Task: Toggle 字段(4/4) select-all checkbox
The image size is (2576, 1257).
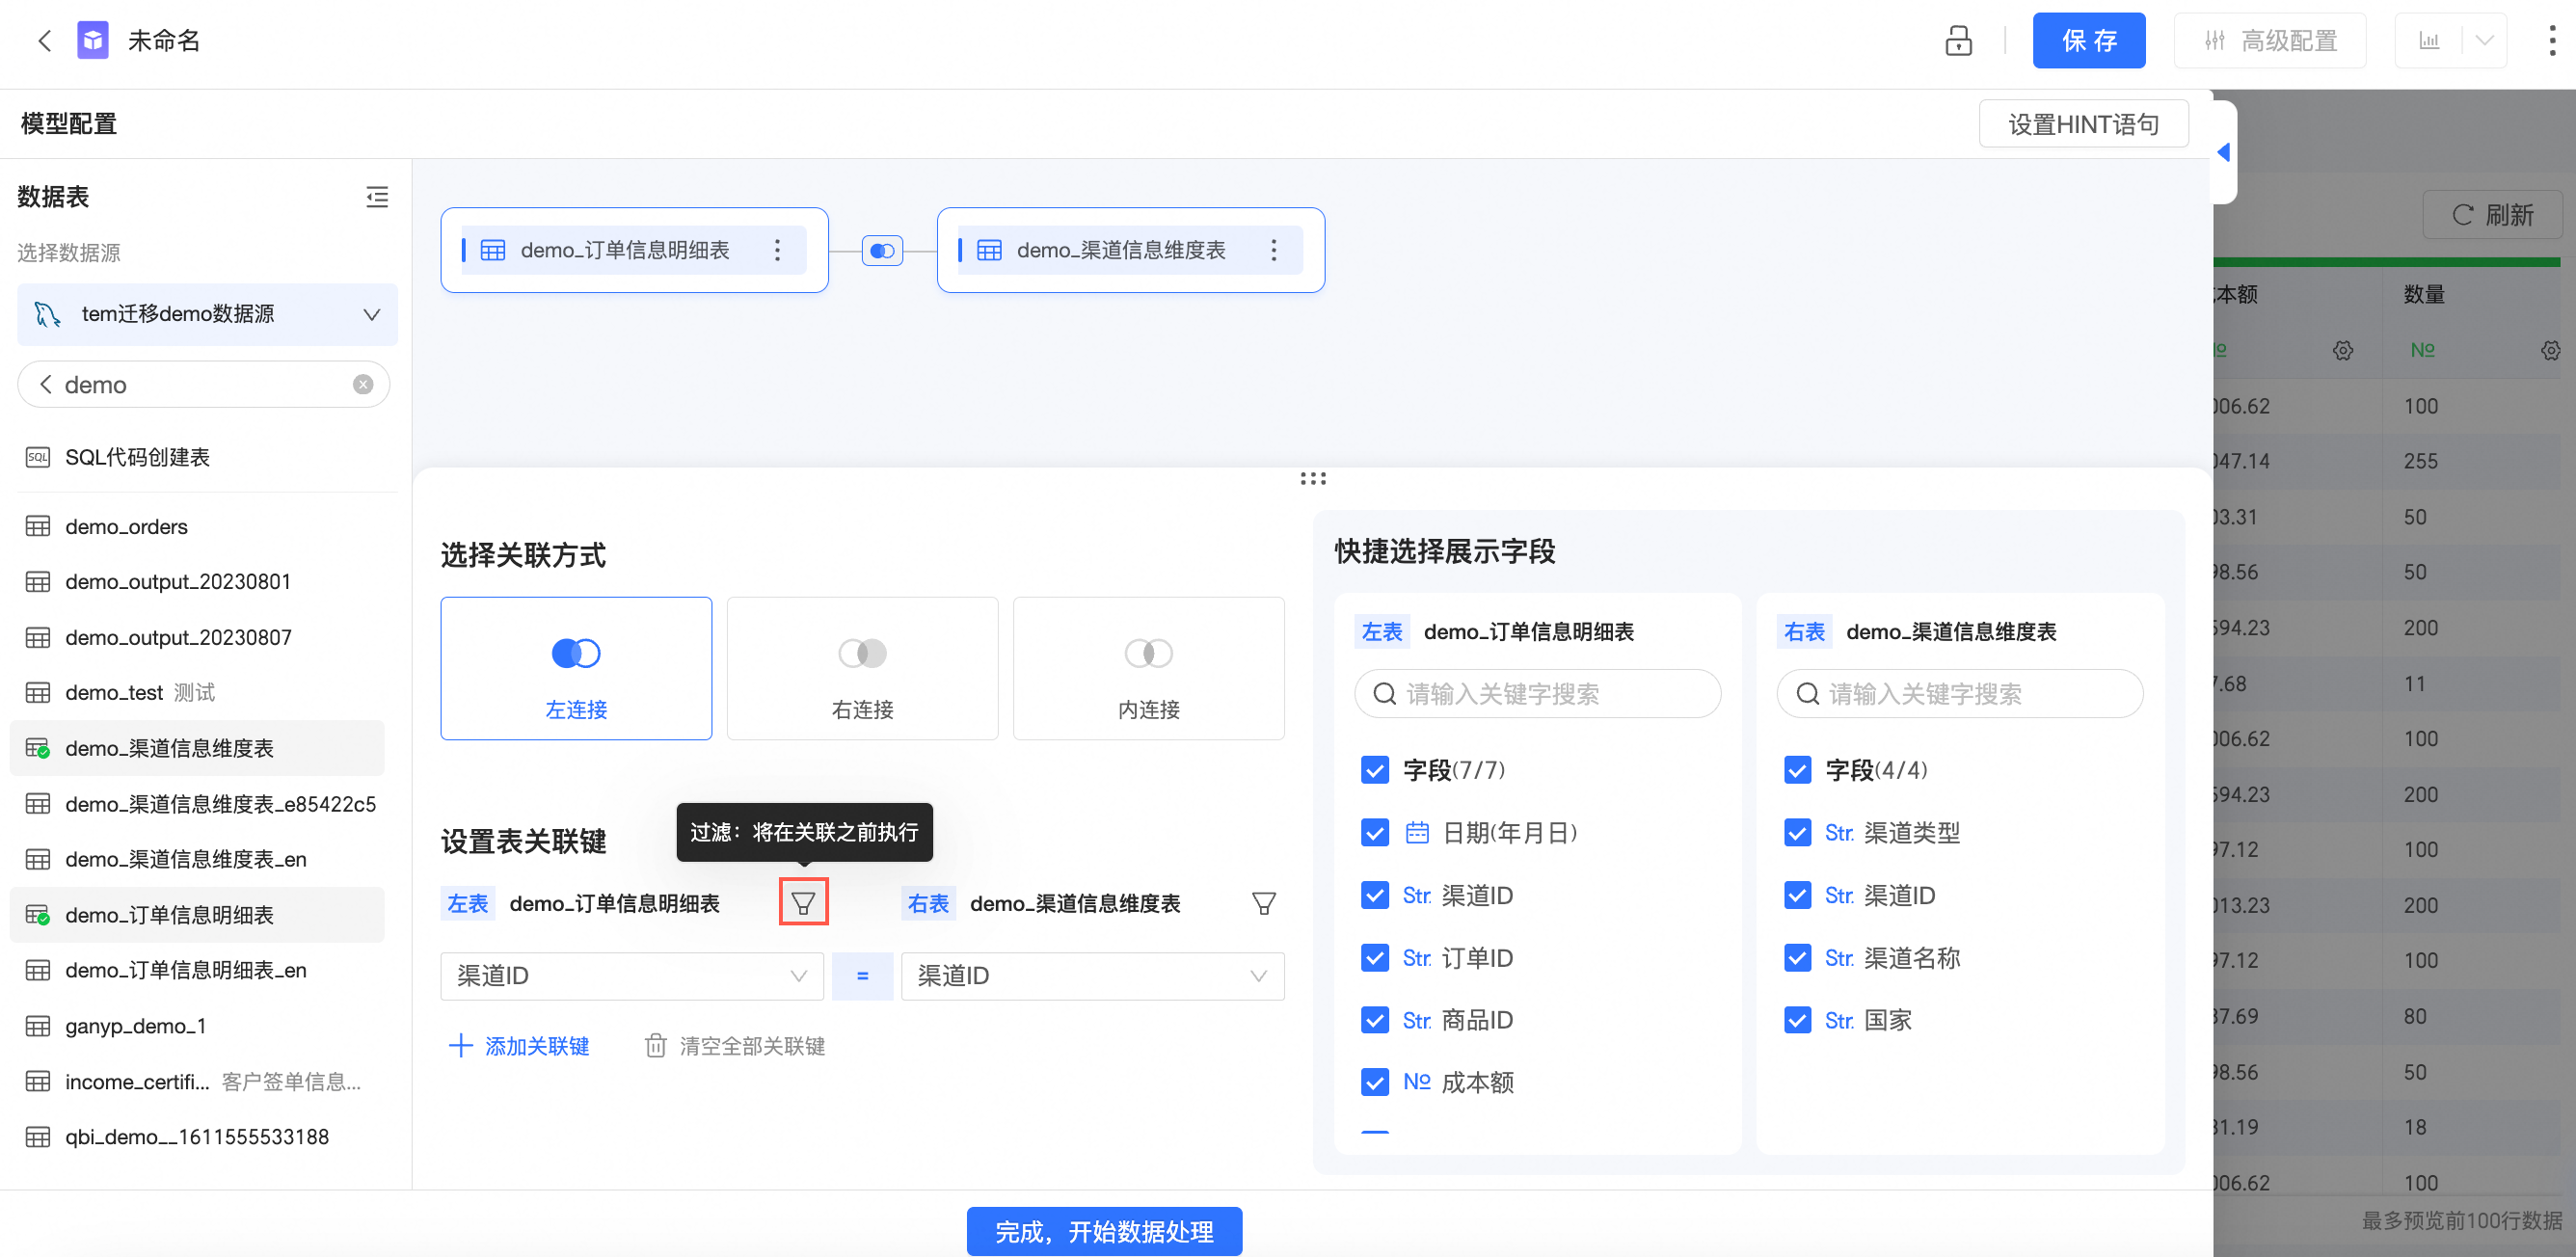Action: click(x=1797, y=769)
